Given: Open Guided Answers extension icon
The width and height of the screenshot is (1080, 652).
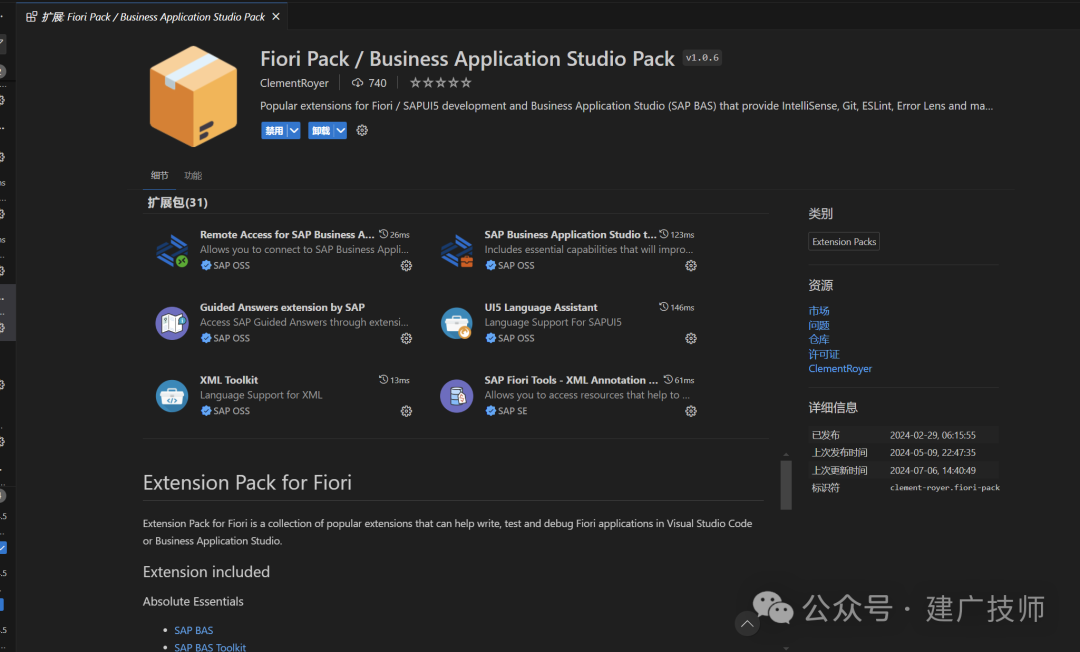Looking at the screenshot, I should click(172, 323).
